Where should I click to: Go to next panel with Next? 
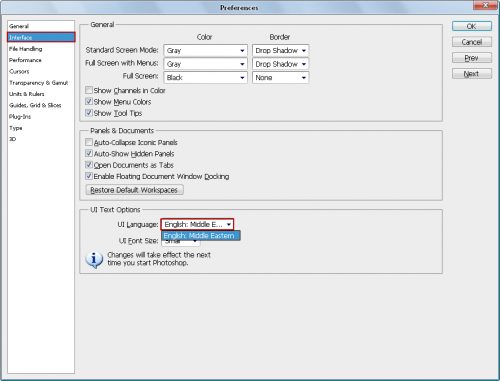472,74
